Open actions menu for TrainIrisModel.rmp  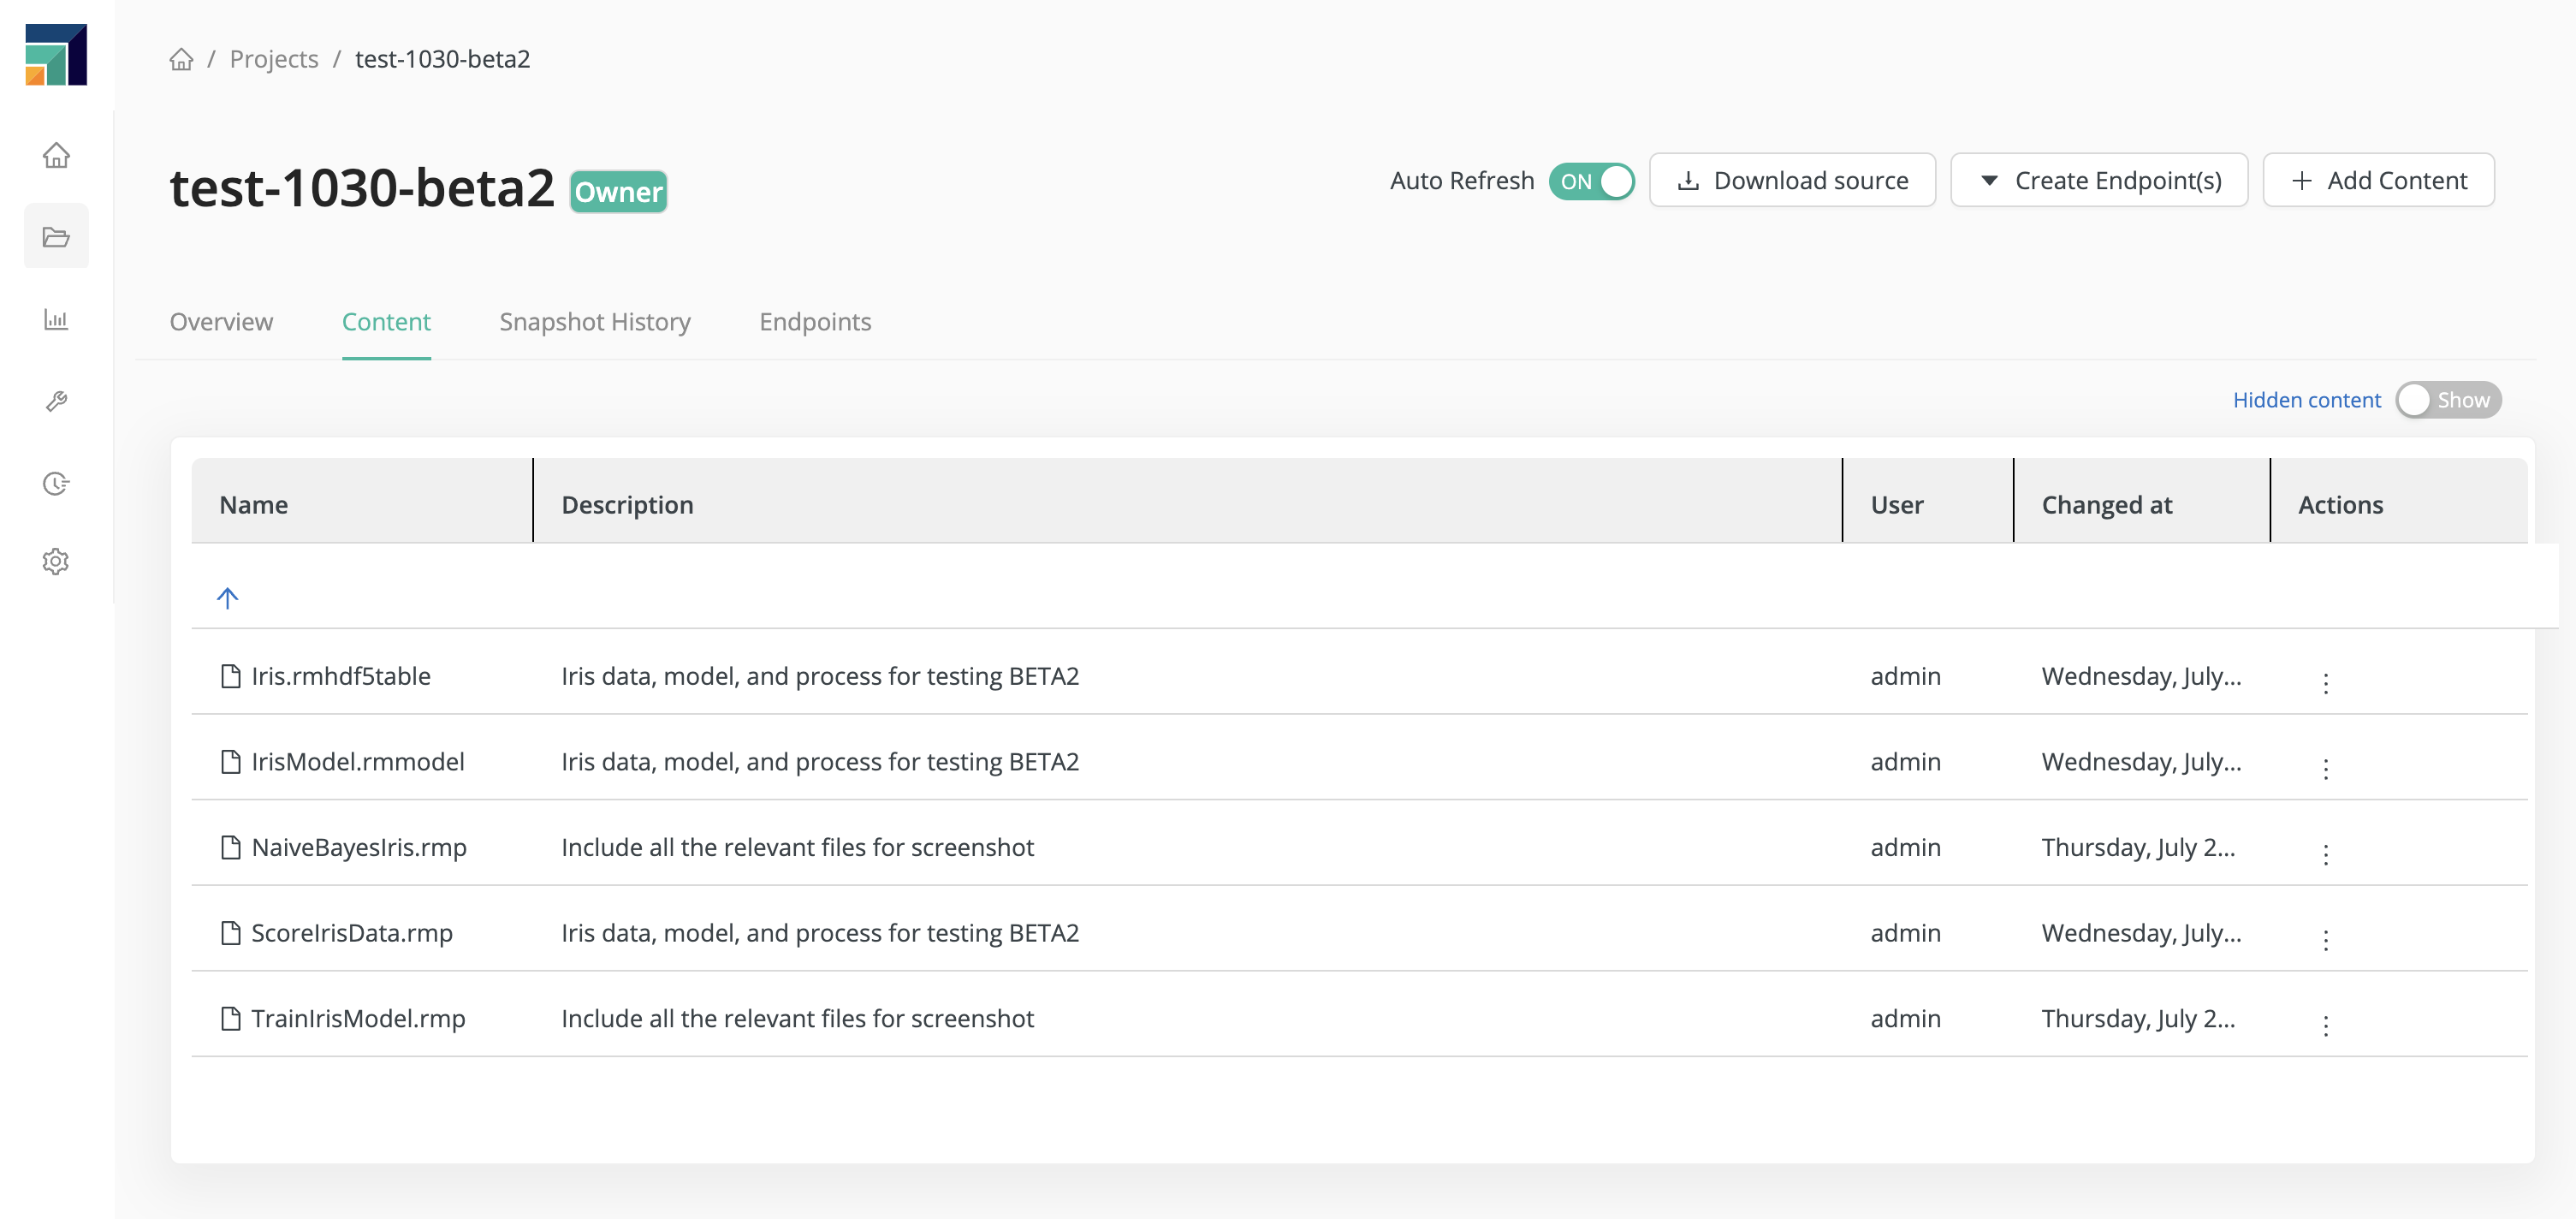2325,1025
